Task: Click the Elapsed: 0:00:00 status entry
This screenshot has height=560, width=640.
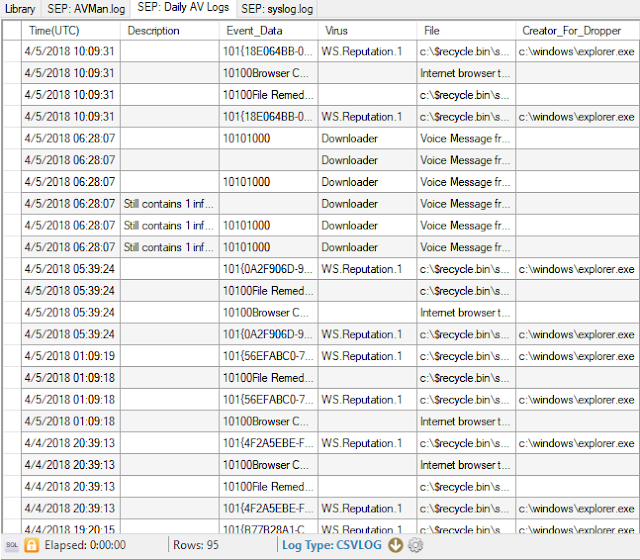Action: click(x=85, y=545)
